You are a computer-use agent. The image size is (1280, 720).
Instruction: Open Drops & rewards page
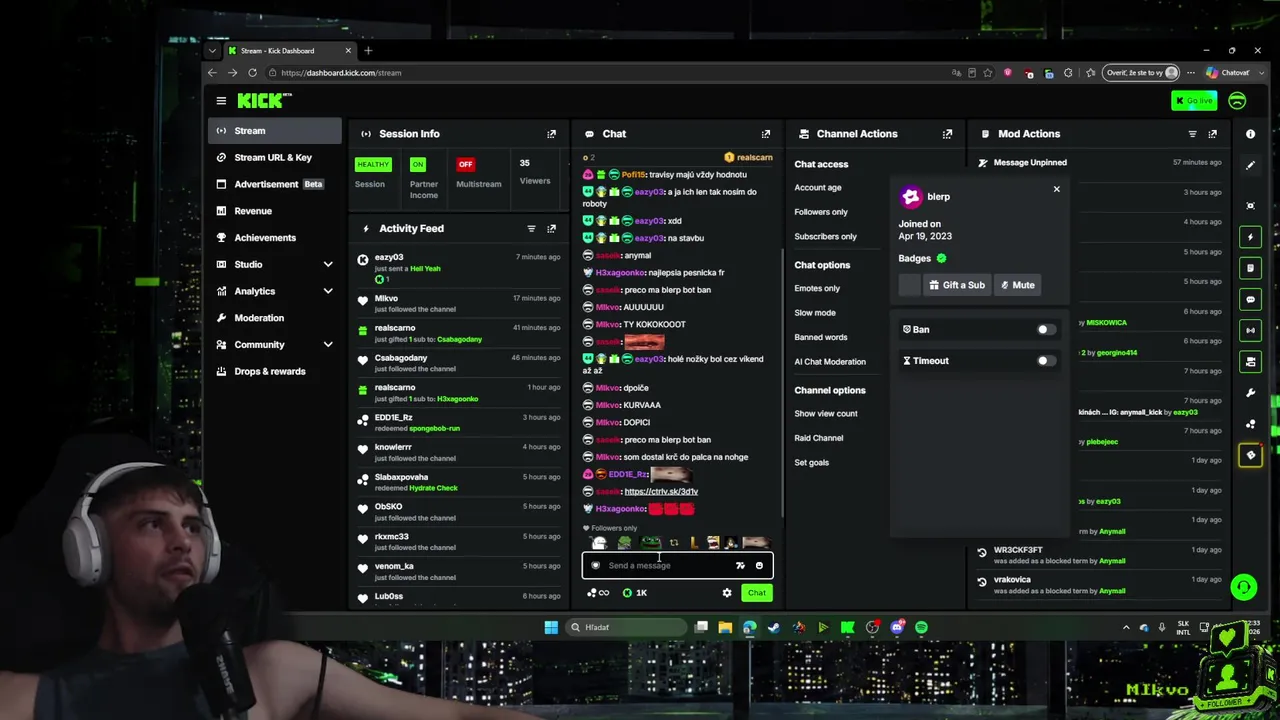click(x=275, y=372)
